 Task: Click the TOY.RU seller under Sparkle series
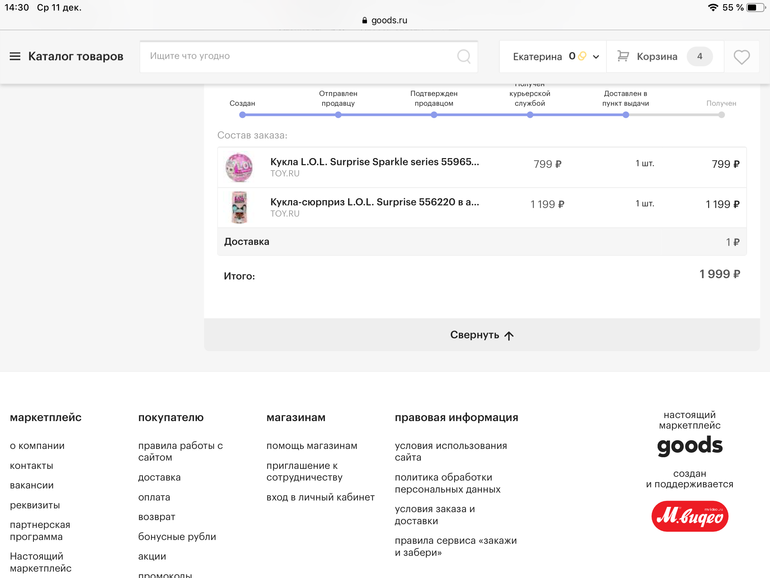point(285,173)
